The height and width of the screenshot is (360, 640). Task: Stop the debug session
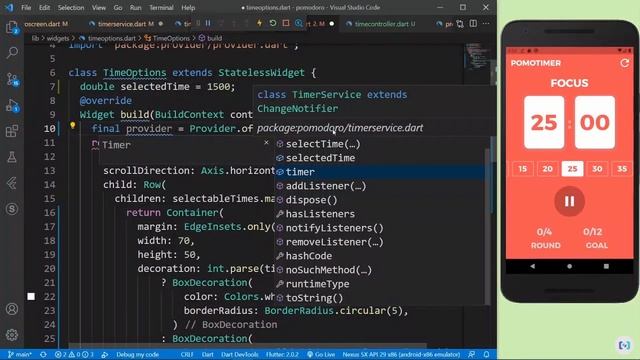point(286,24)
